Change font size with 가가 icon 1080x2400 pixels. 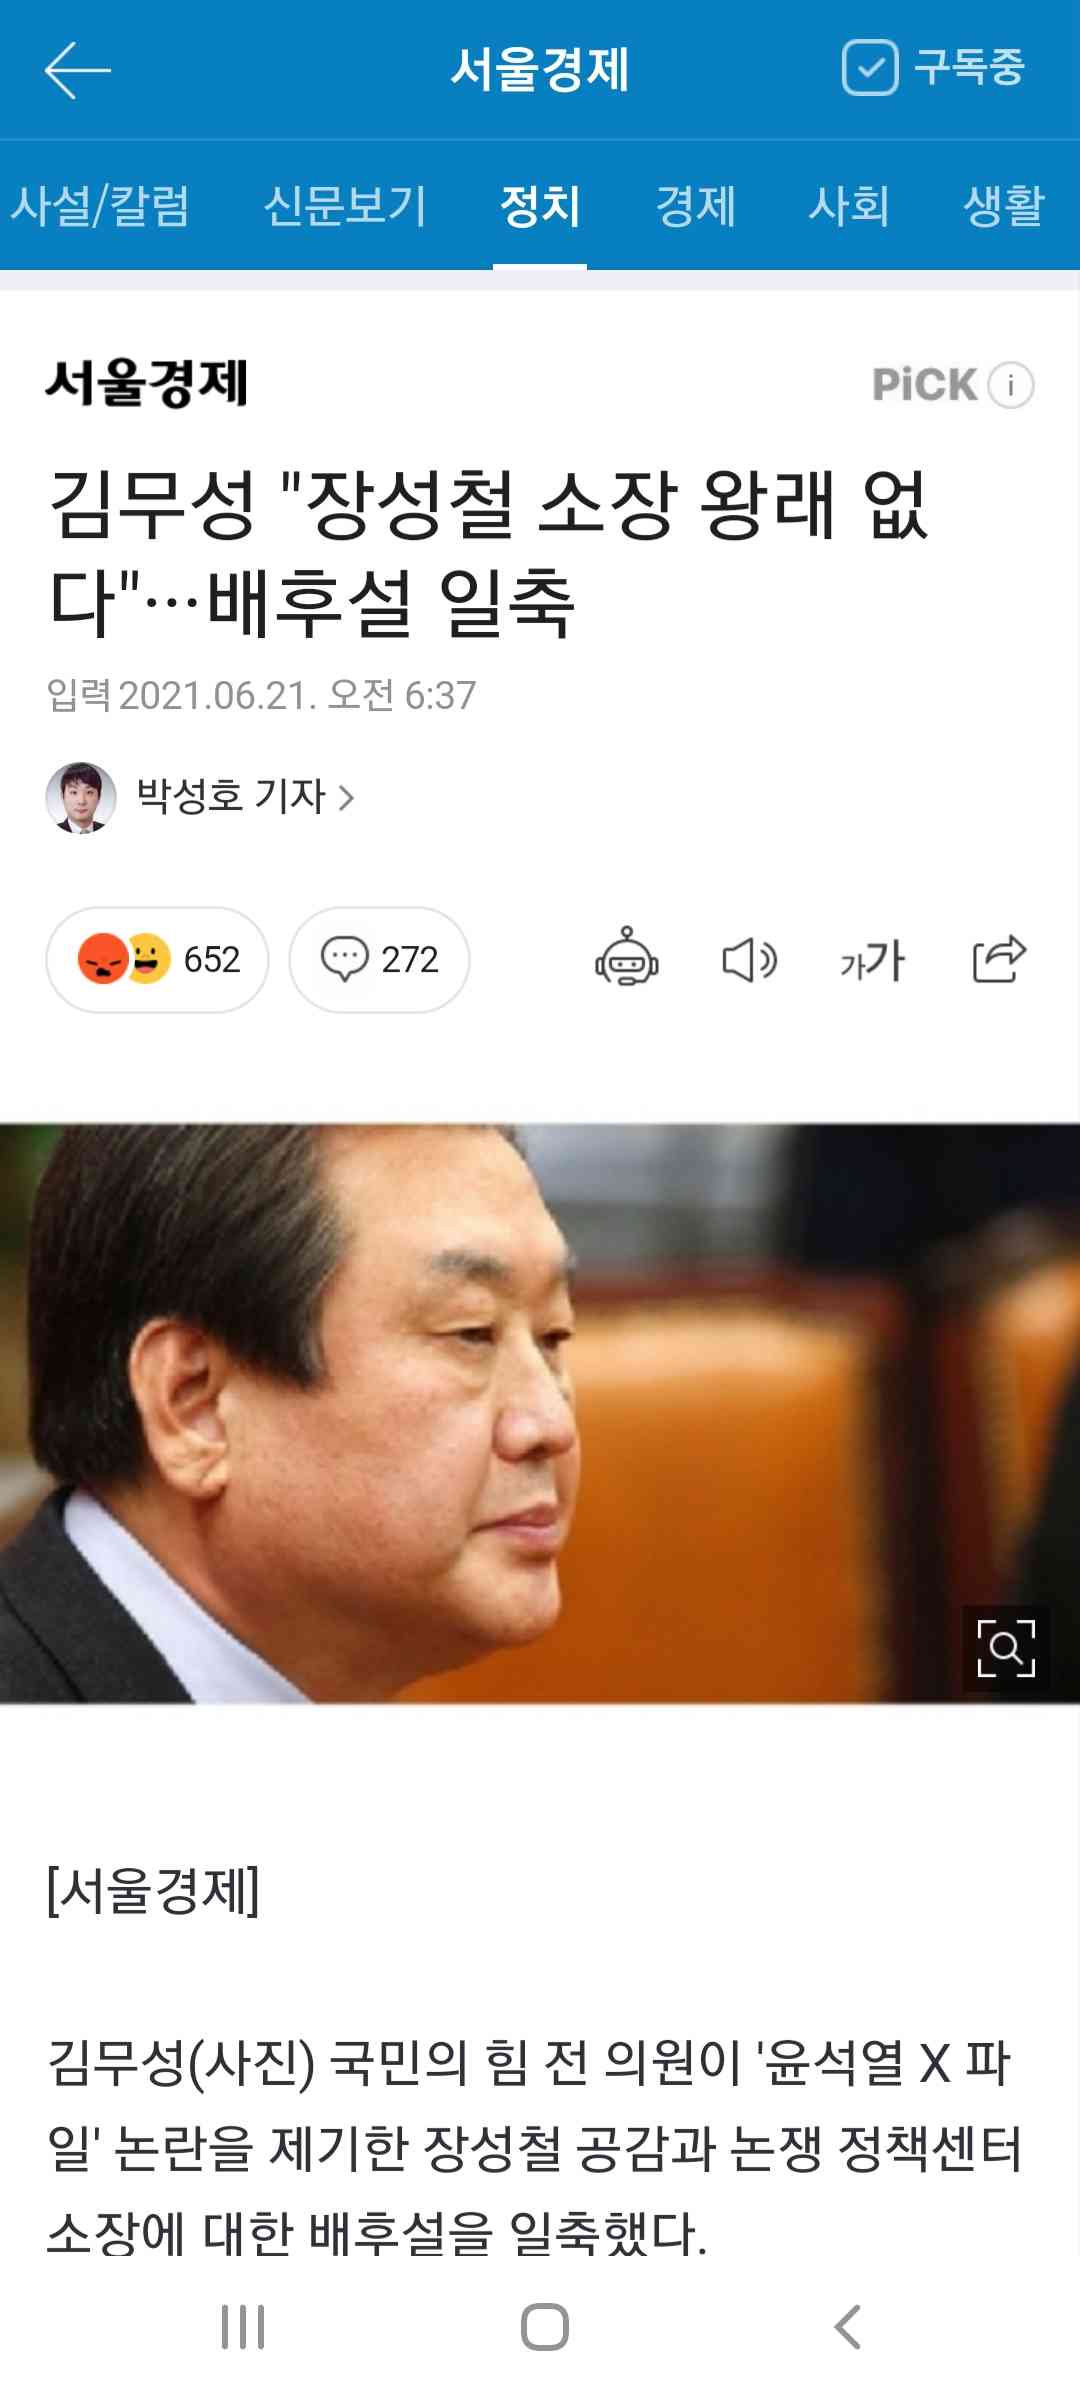point(872,960)
